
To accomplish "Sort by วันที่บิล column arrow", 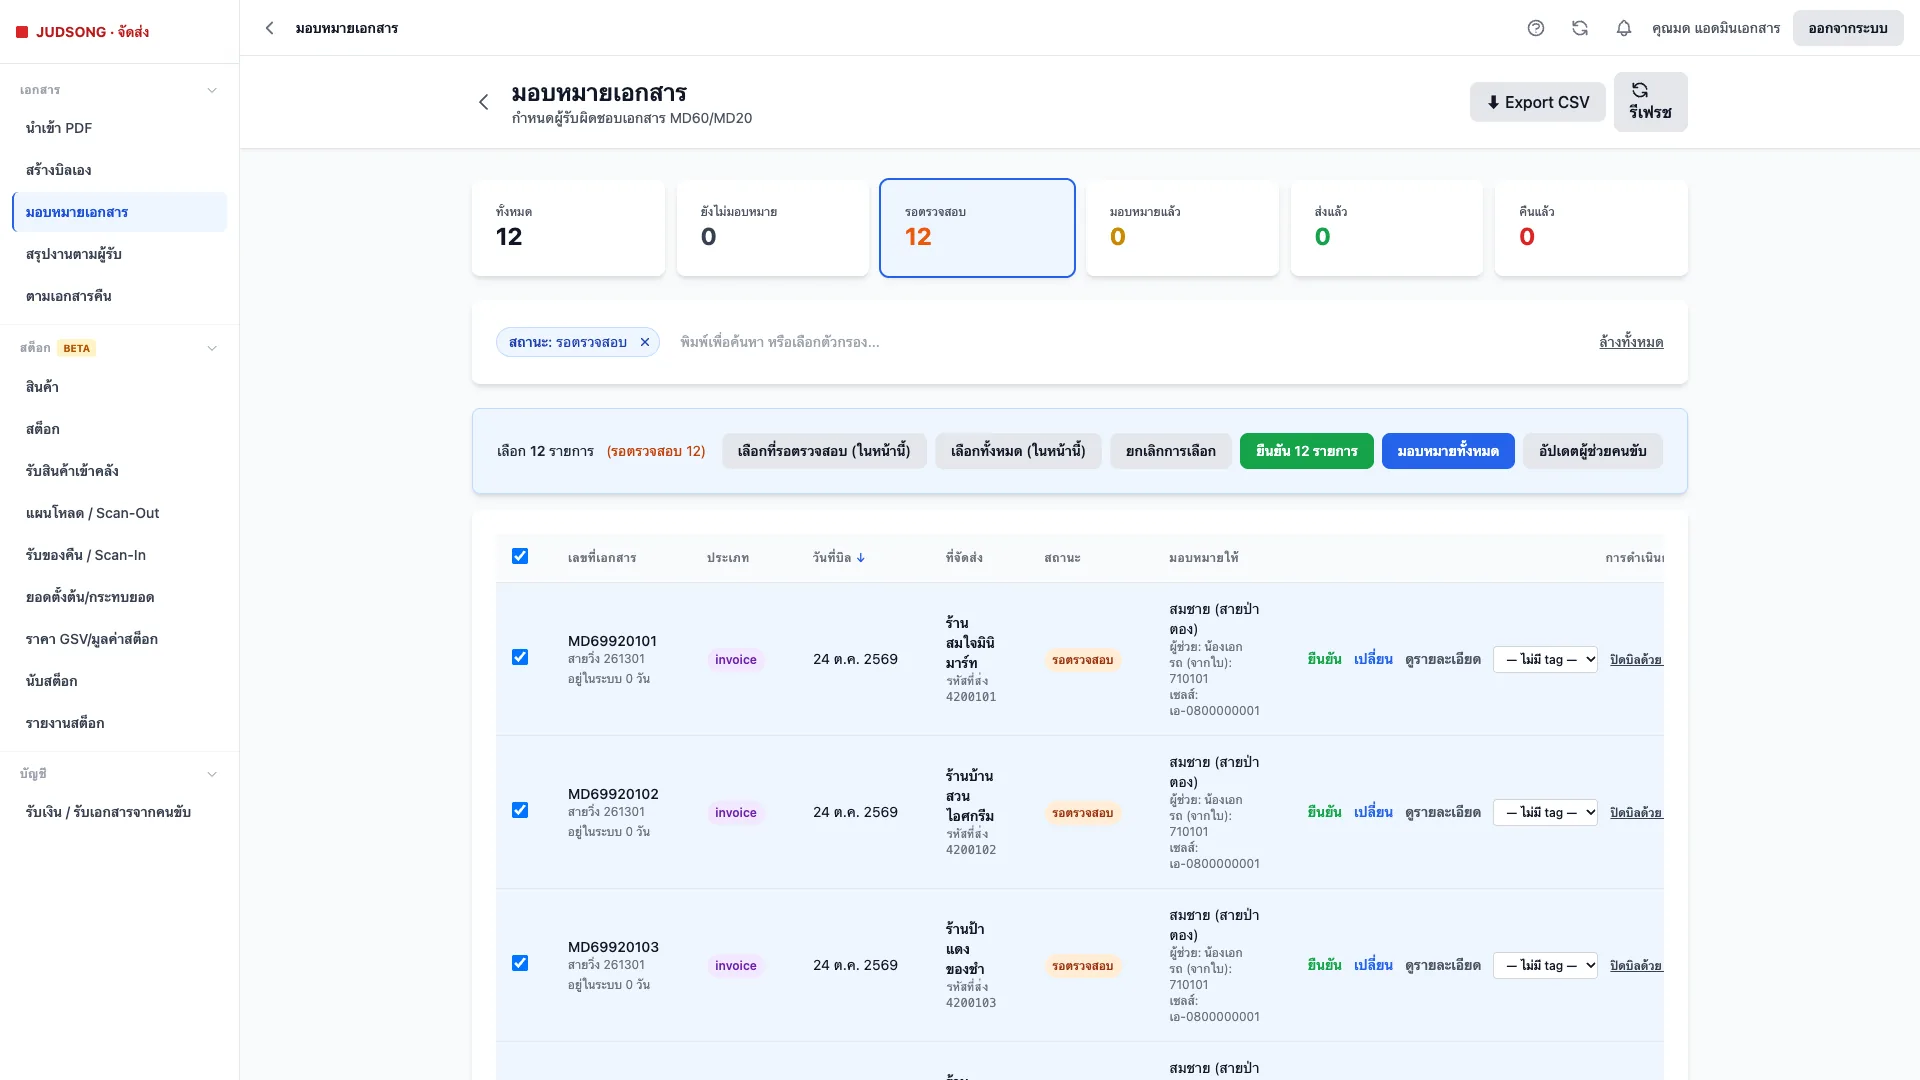I will coord(861,558).
